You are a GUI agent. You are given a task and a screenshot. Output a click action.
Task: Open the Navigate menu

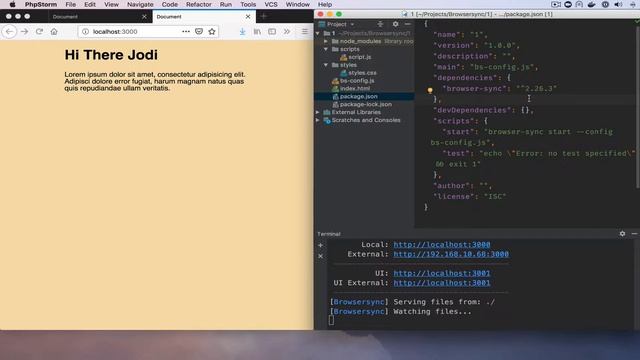point(140,4)
